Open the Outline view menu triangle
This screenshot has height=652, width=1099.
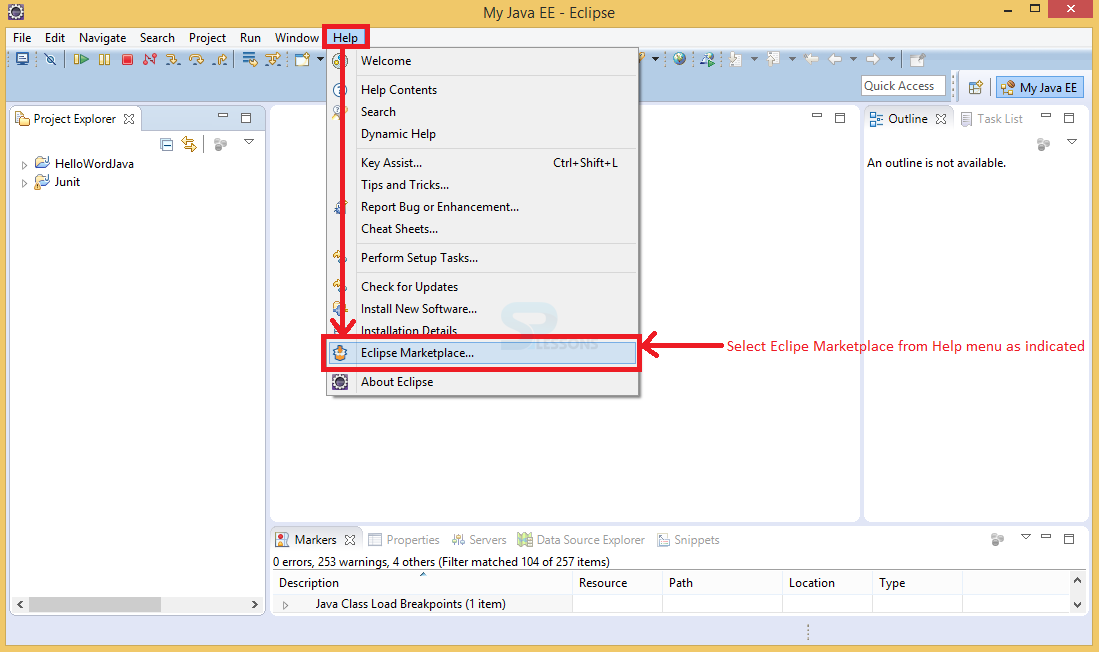[1072, 142]
